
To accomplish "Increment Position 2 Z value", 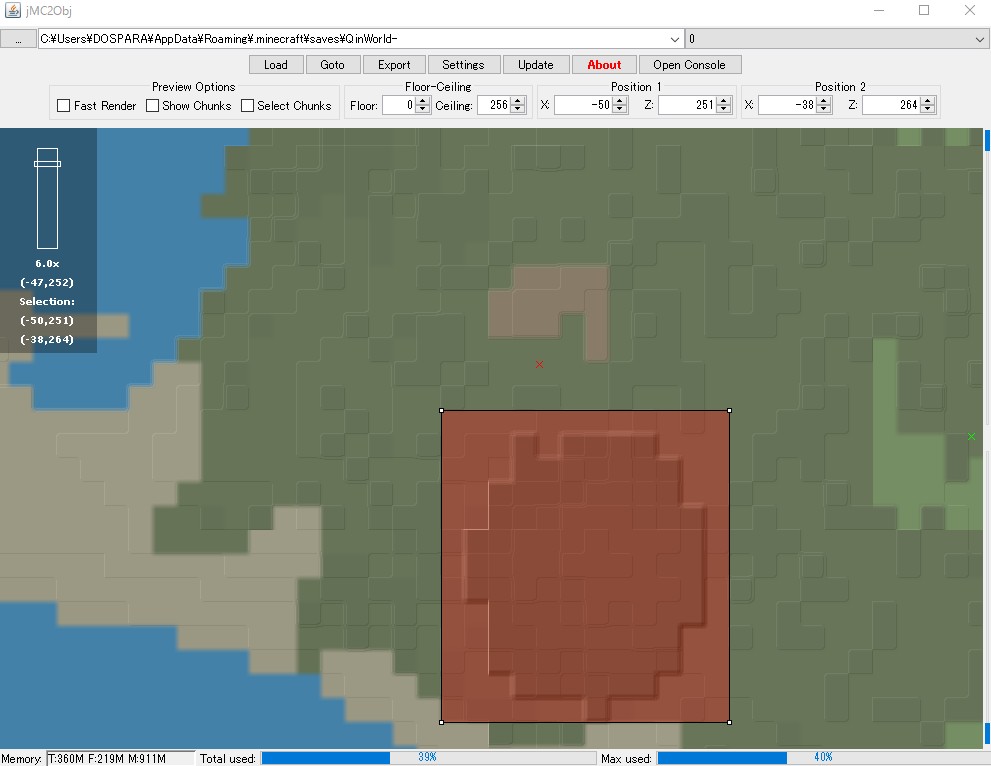I will [928, 101].
